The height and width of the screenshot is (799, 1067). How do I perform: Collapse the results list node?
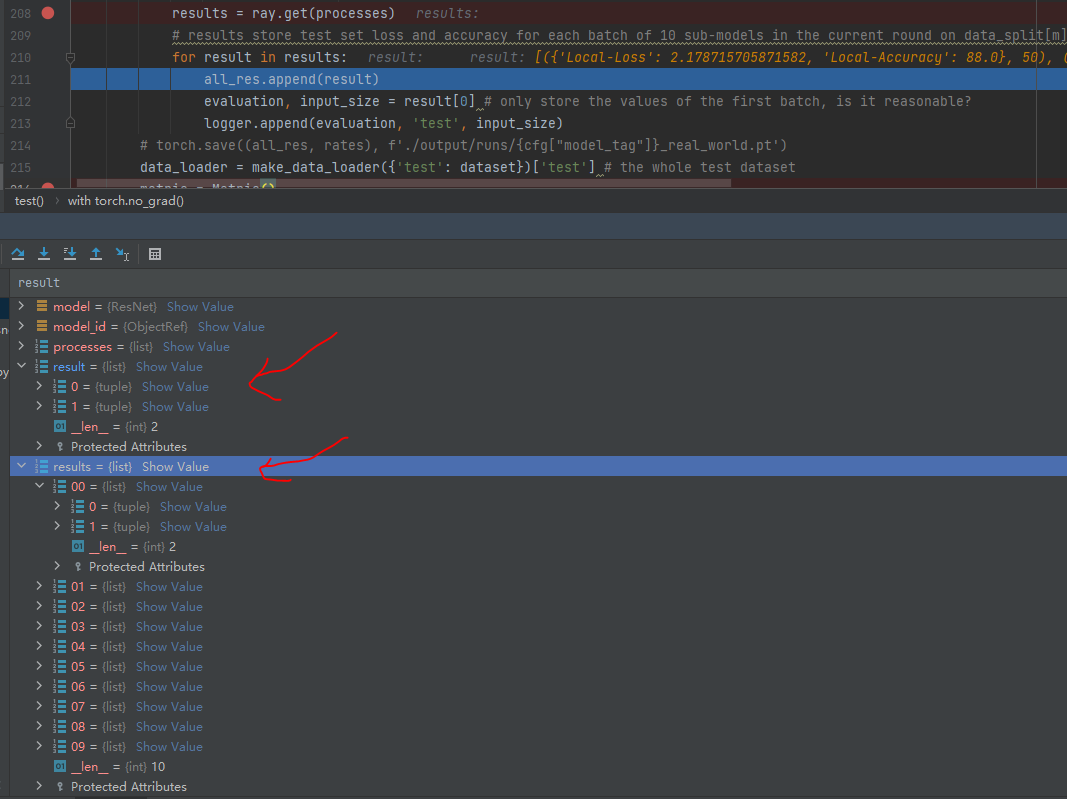[22, 466]
